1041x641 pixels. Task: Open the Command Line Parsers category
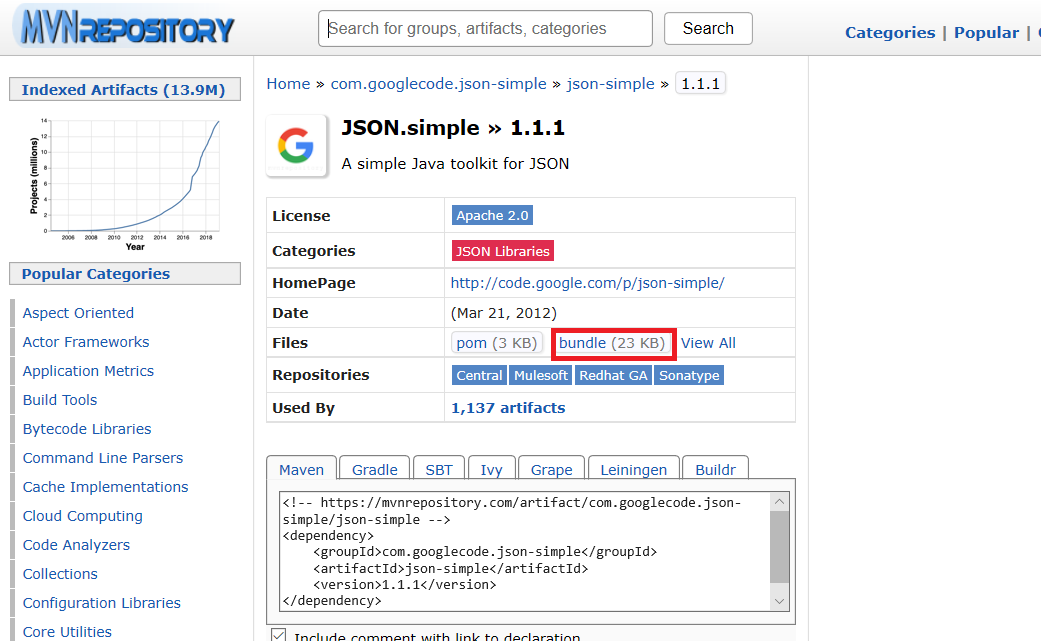tap(103, 458)
